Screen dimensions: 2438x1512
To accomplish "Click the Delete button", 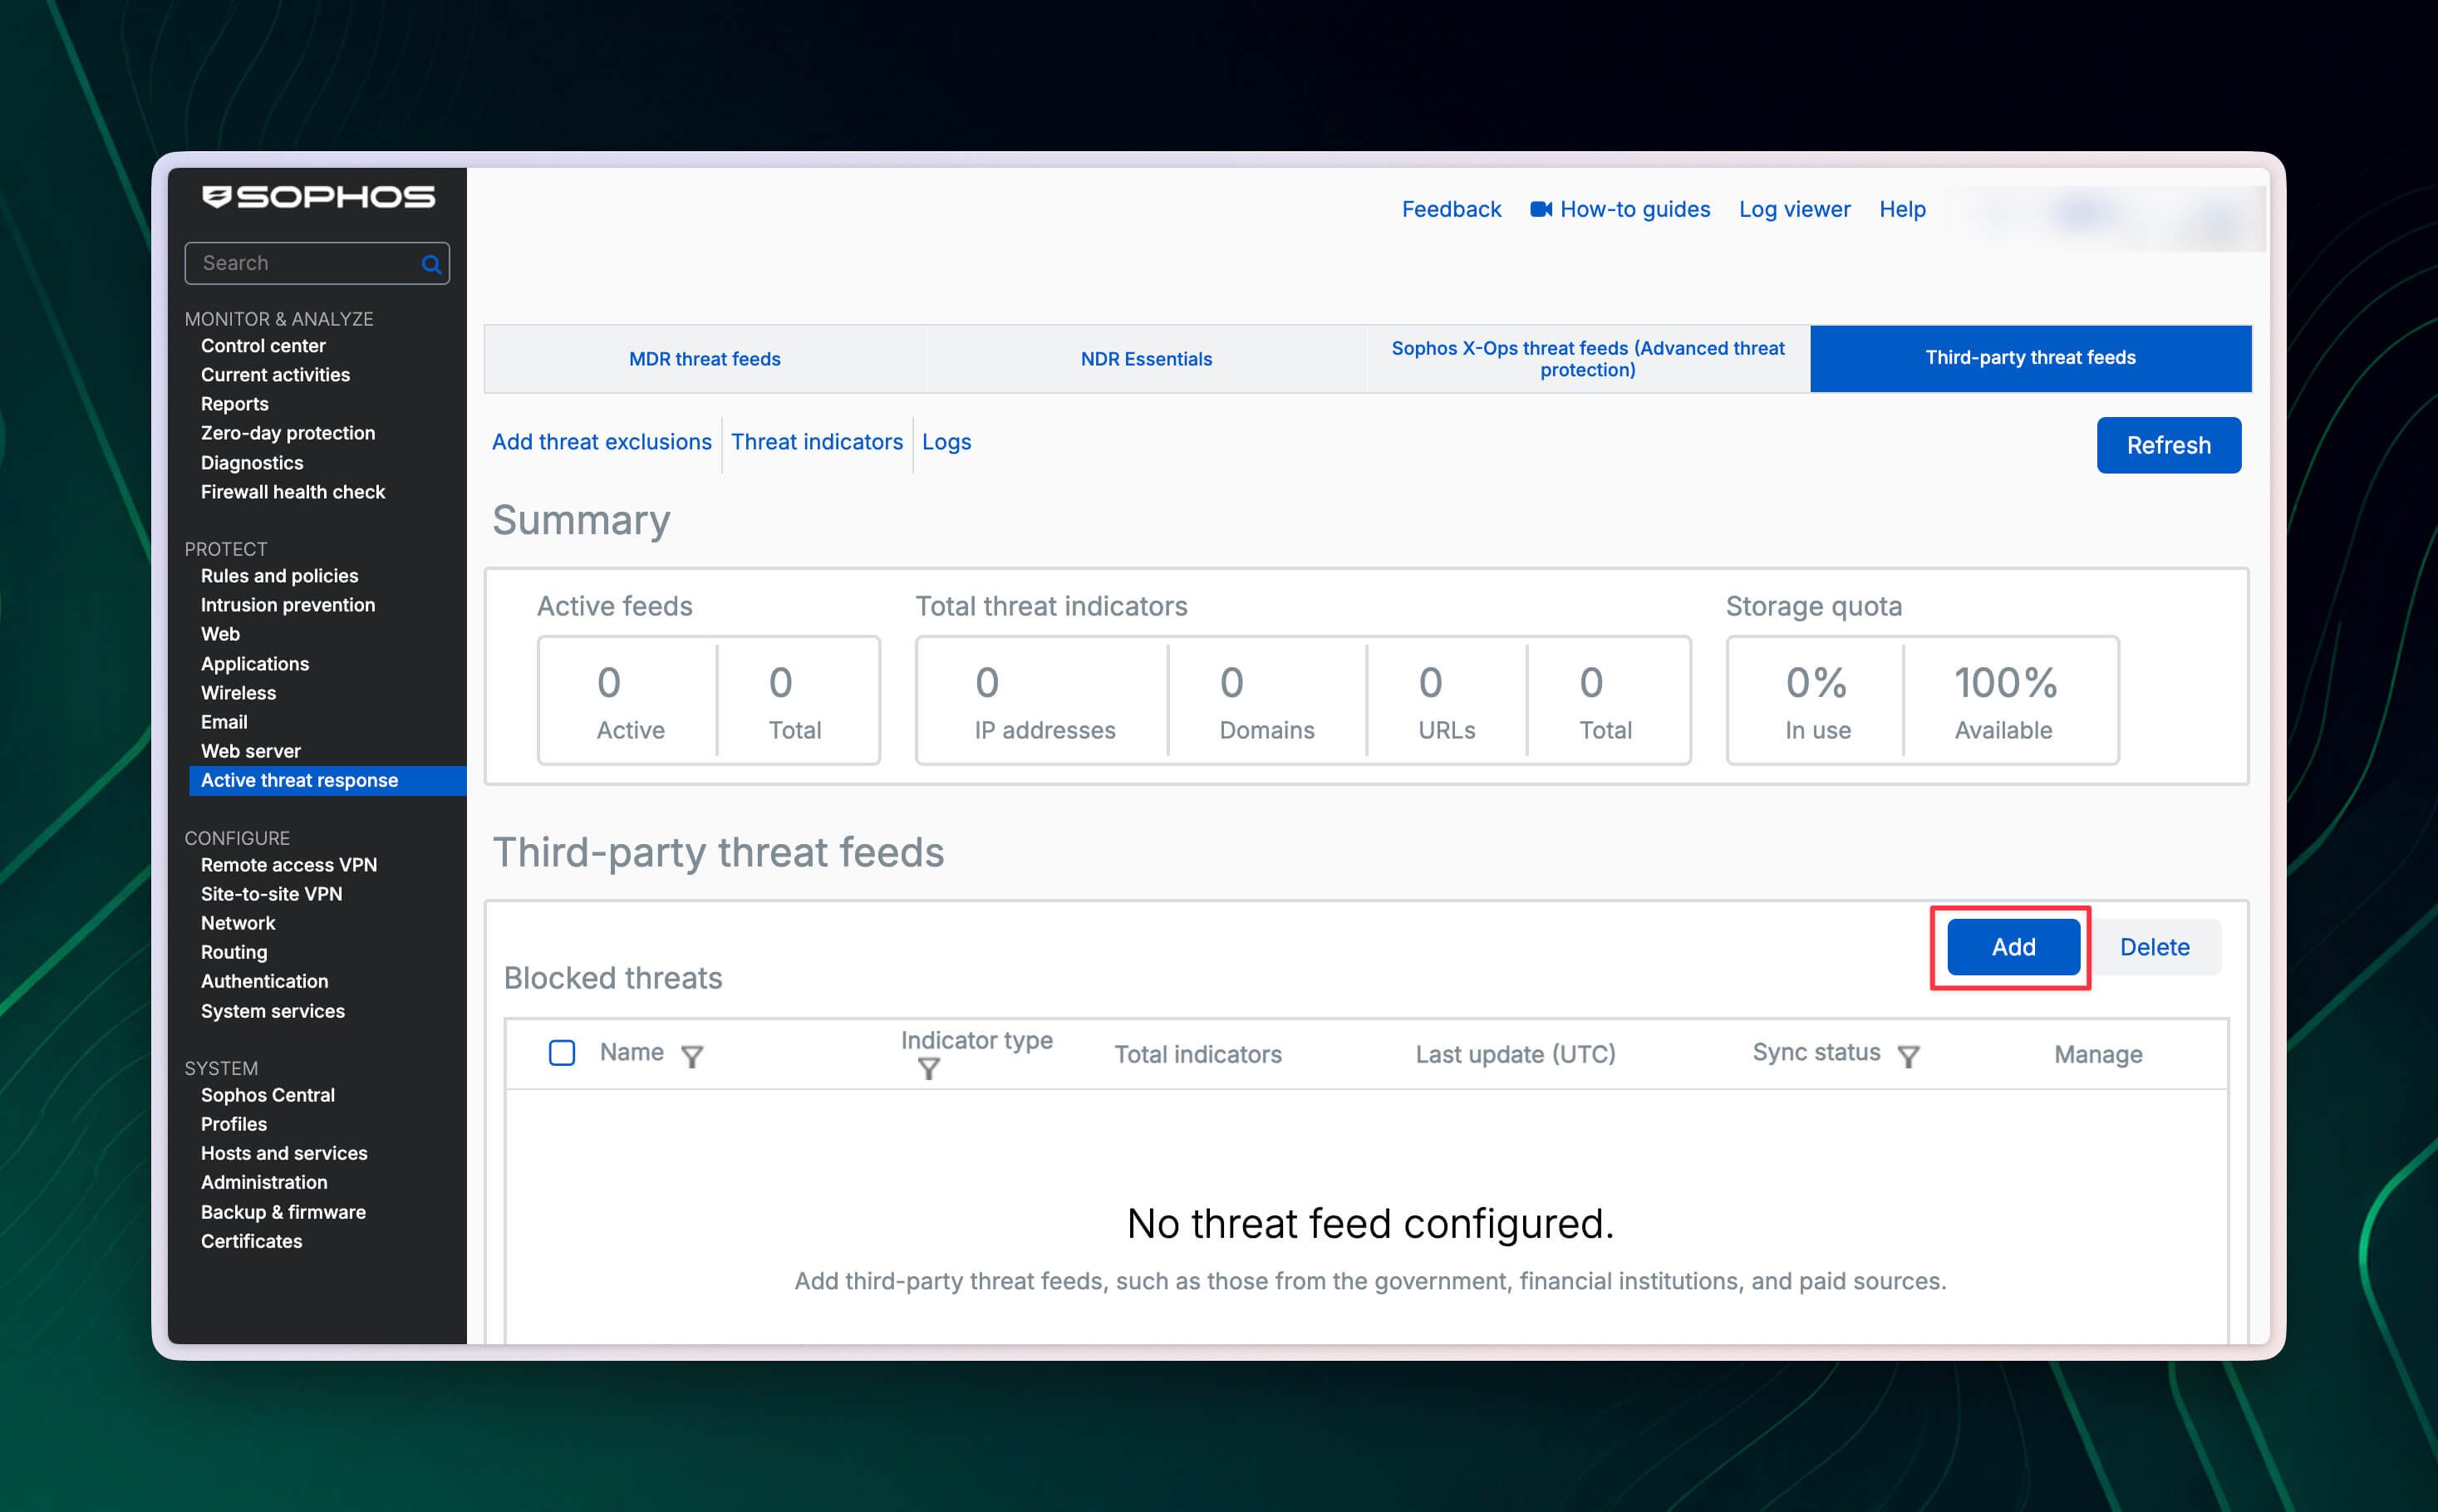I will (2155, 947).
